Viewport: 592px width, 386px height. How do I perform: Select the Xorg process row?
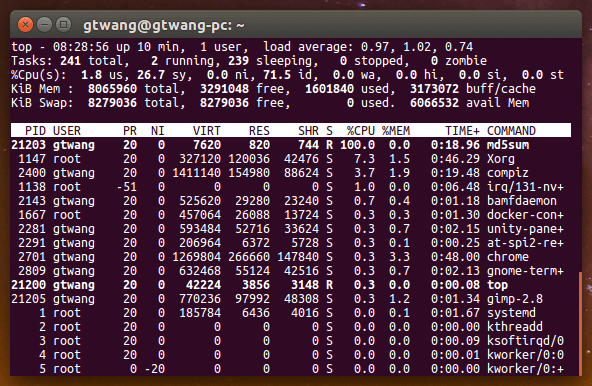pyautogui.click(x=291, y=159)
